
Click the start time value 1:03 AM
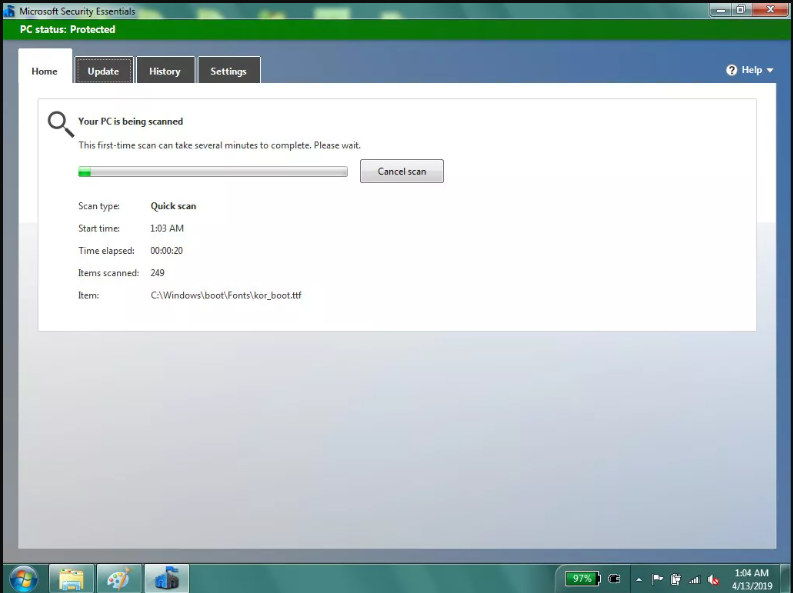(167, 228)
